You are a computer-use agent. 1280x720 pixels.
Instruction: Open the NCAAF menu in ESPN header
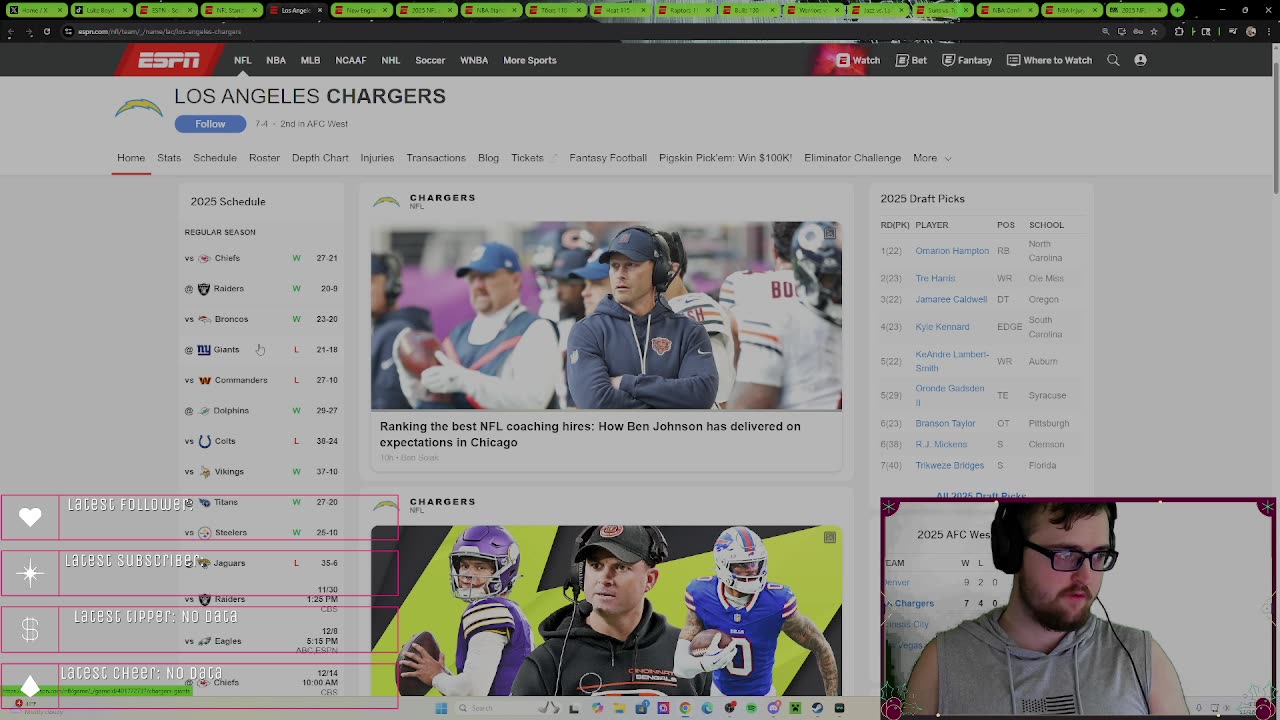(350, 60)
